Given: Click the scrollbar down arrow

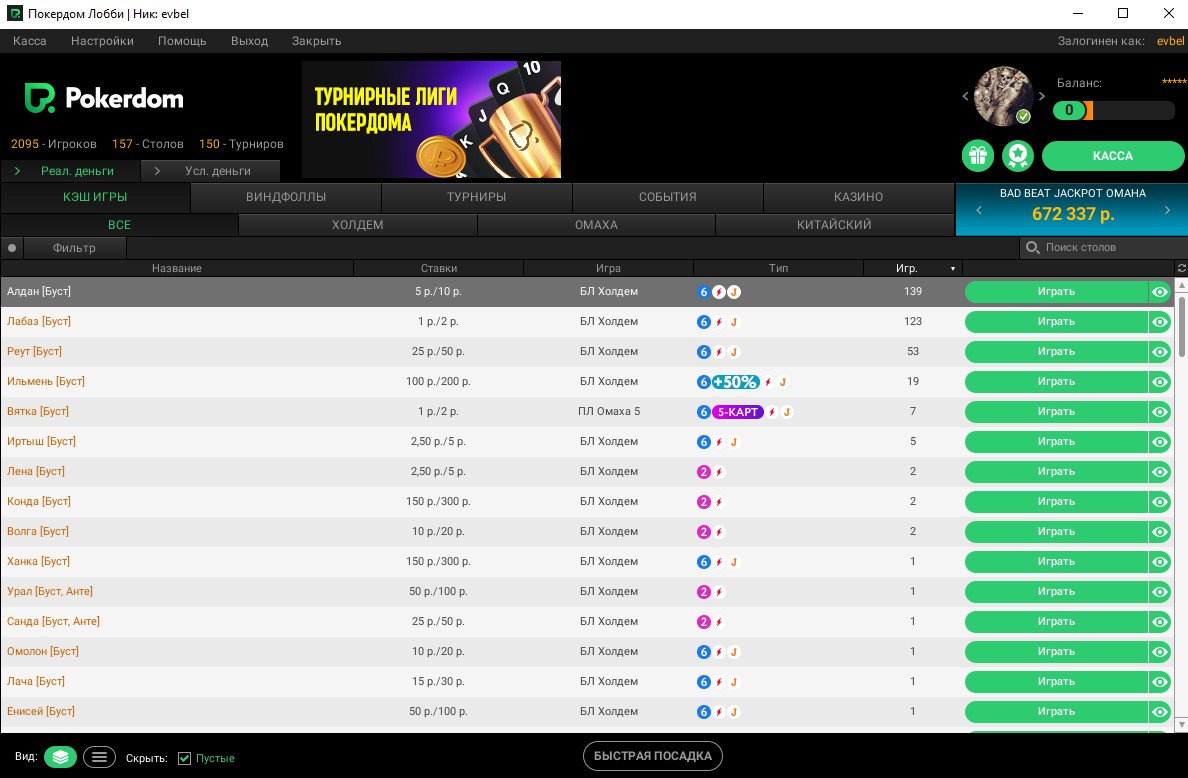Looking at the screenshot, I should 1181,725.
